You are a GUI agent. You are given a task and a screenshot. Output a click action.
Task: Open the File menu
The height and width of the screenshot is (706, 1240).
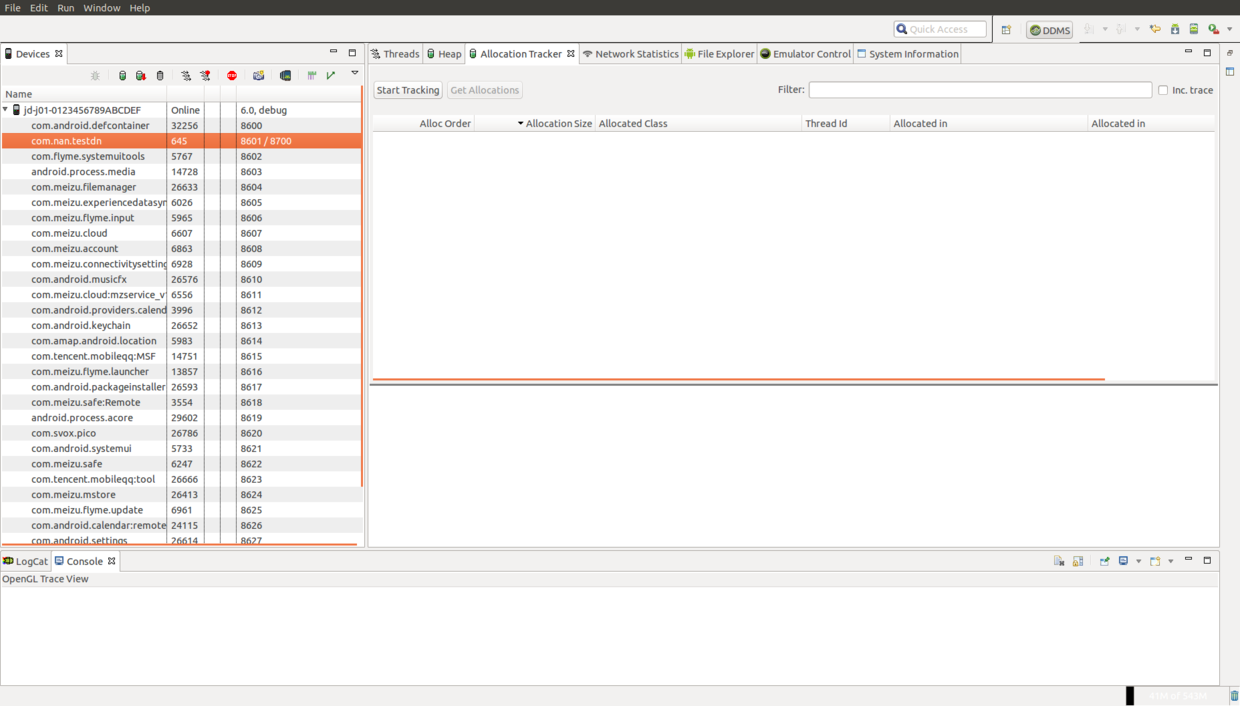13,7
